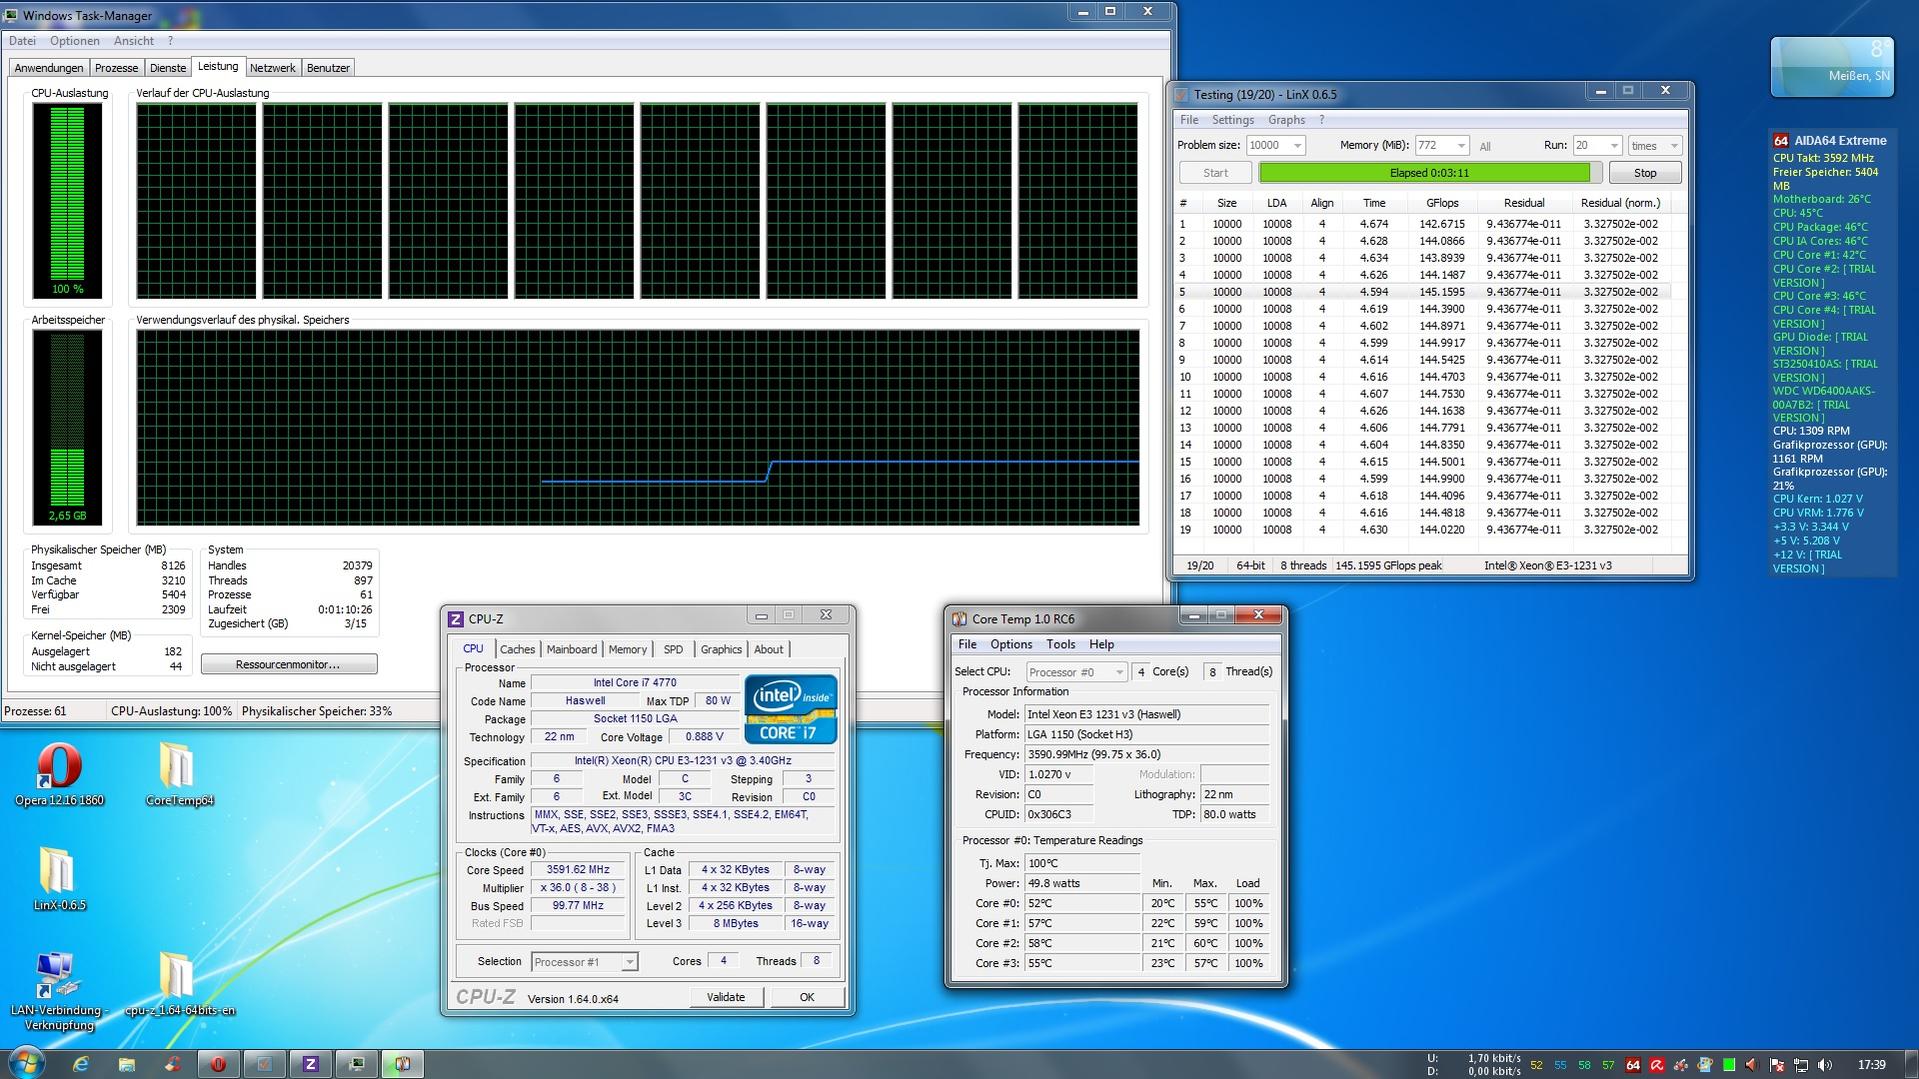This screenshot has height=1079, width=1919.
Task: Click the Core Temp title bar icon
Action: 960,619
